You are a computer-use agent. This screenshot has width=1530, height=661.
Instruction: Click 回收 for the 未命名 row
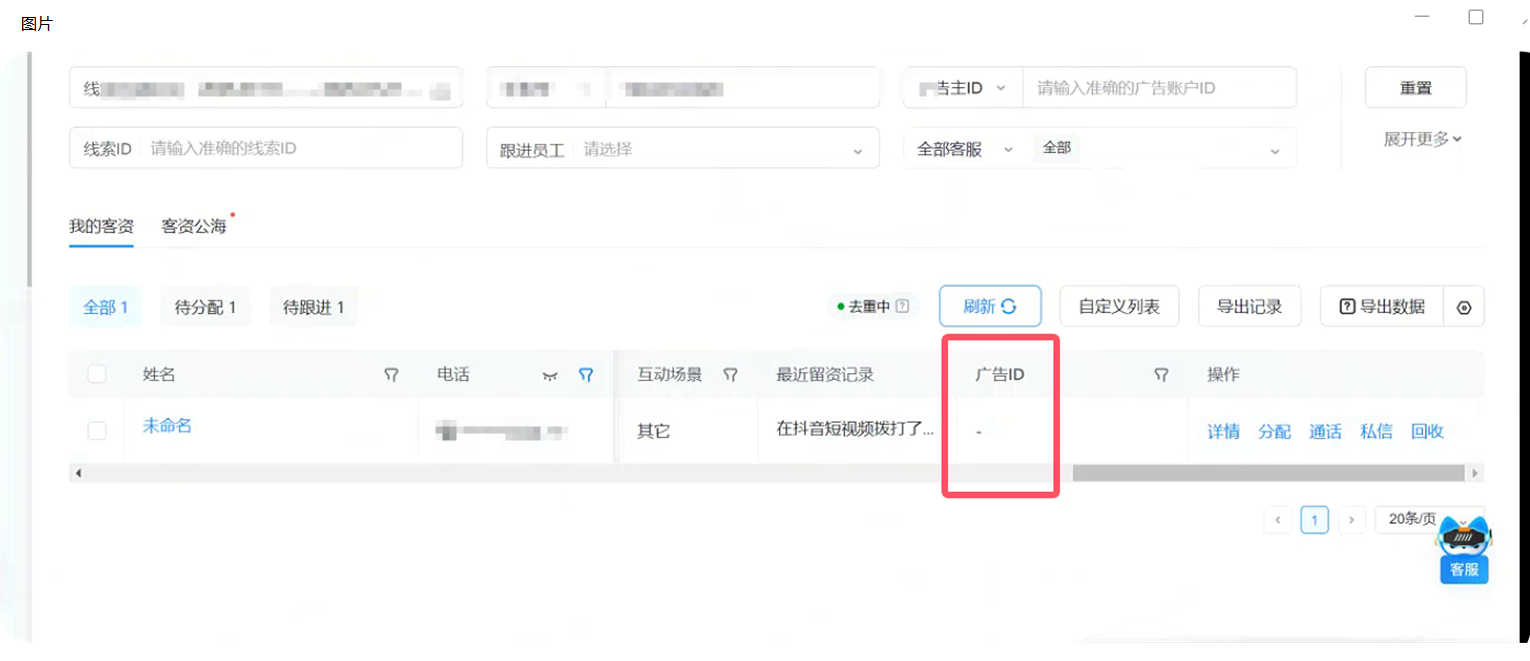click(x=1427, y=431)
